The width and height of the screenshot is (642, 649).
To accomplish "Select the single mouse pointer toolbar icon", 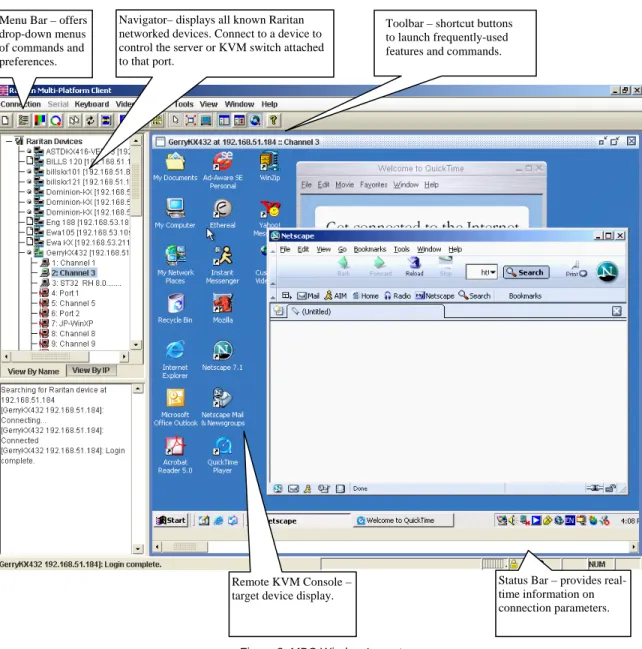I will coord(175,120).
